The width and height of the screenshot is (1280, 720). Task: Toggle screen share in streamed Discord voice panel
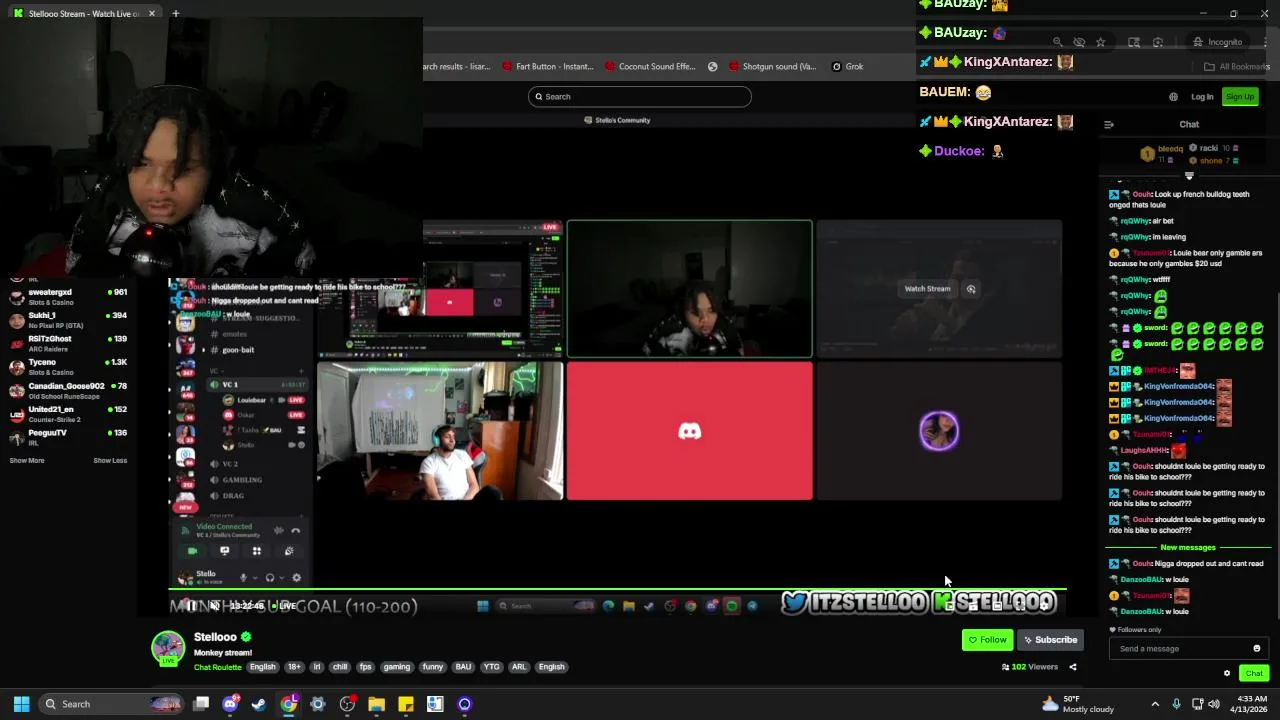pyautogui.click(x=225, y=551)
